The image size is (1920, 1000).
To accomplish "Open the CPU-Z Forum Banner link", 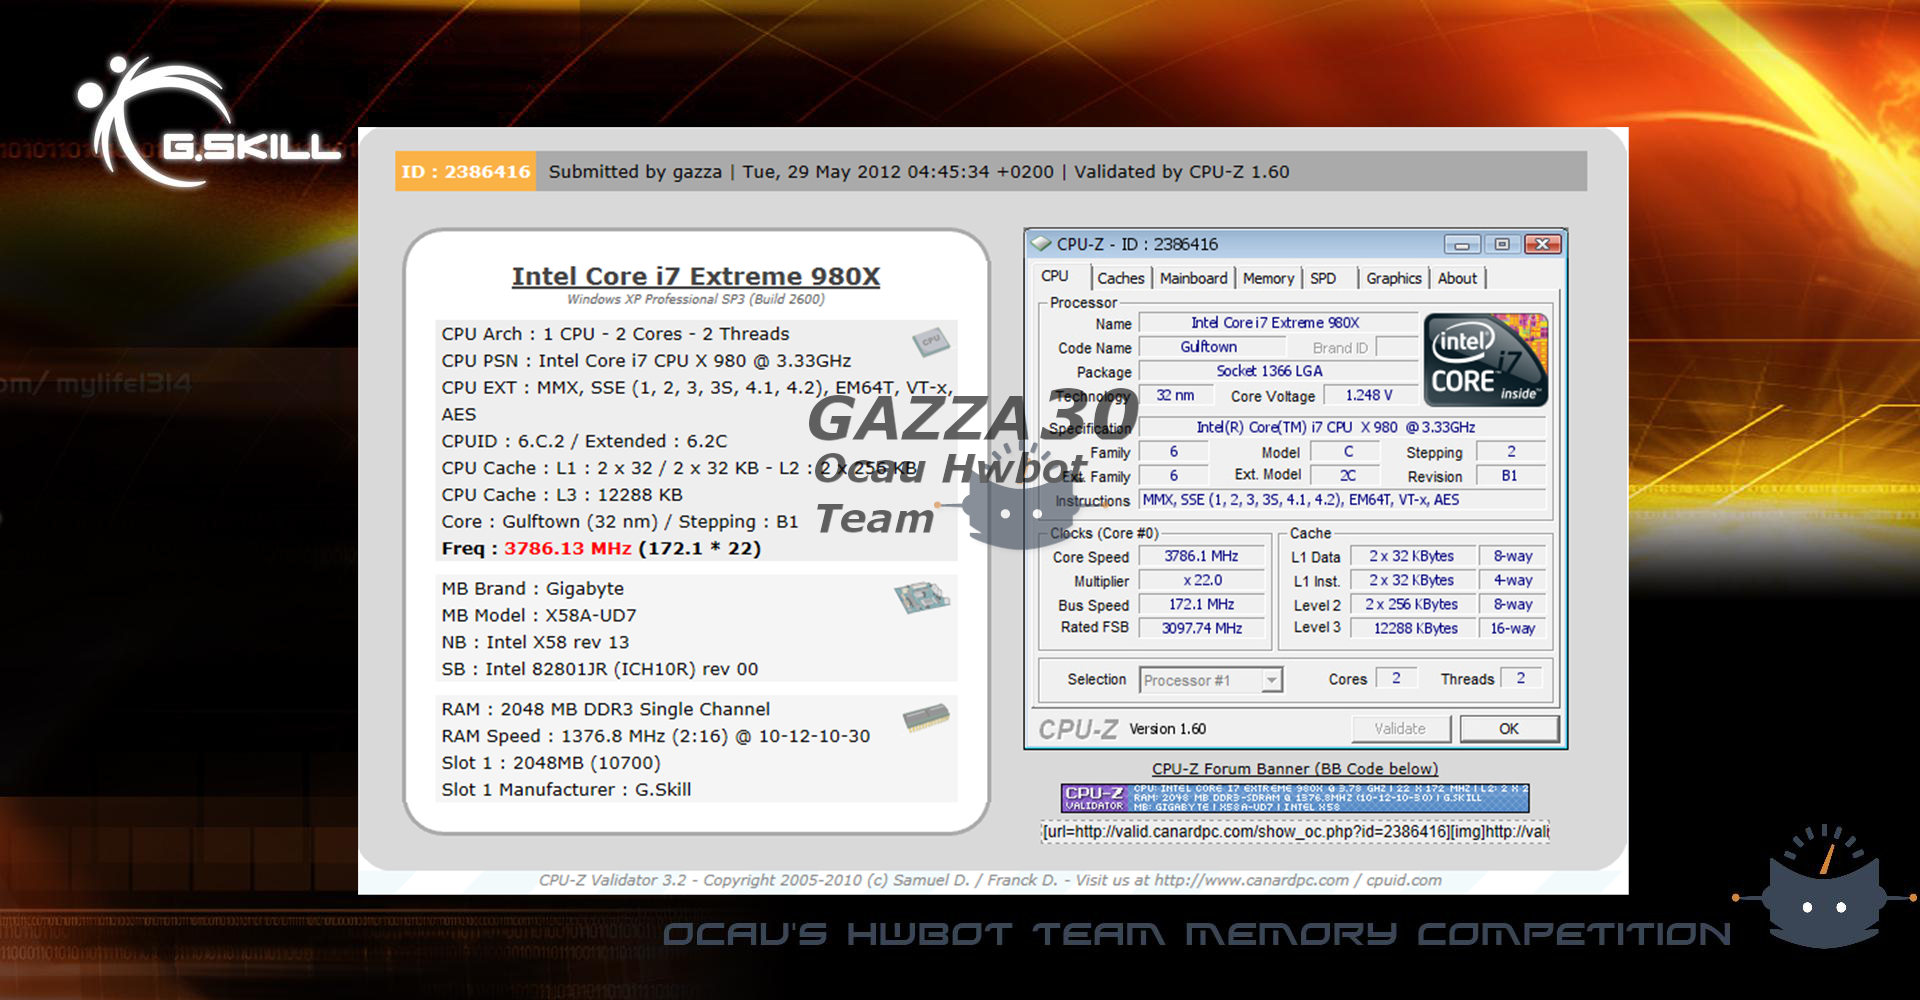I will [x=1295, y=768].
